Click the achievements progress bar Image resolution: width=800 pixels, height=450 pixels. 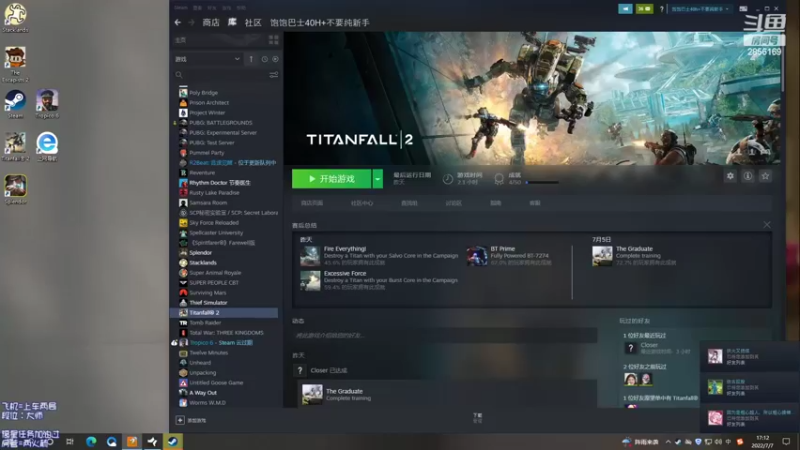pos(542,182)
